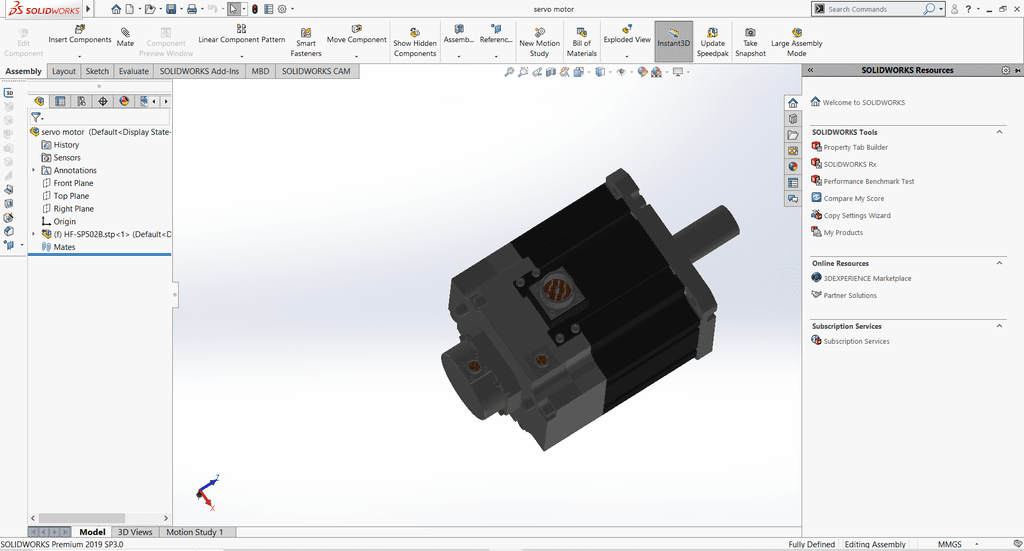Viewport: 1024px width, 551px height.
Task: Launch SOLIDWORKS Rx link
Action: pyautogui.click(x=850, y=164)
